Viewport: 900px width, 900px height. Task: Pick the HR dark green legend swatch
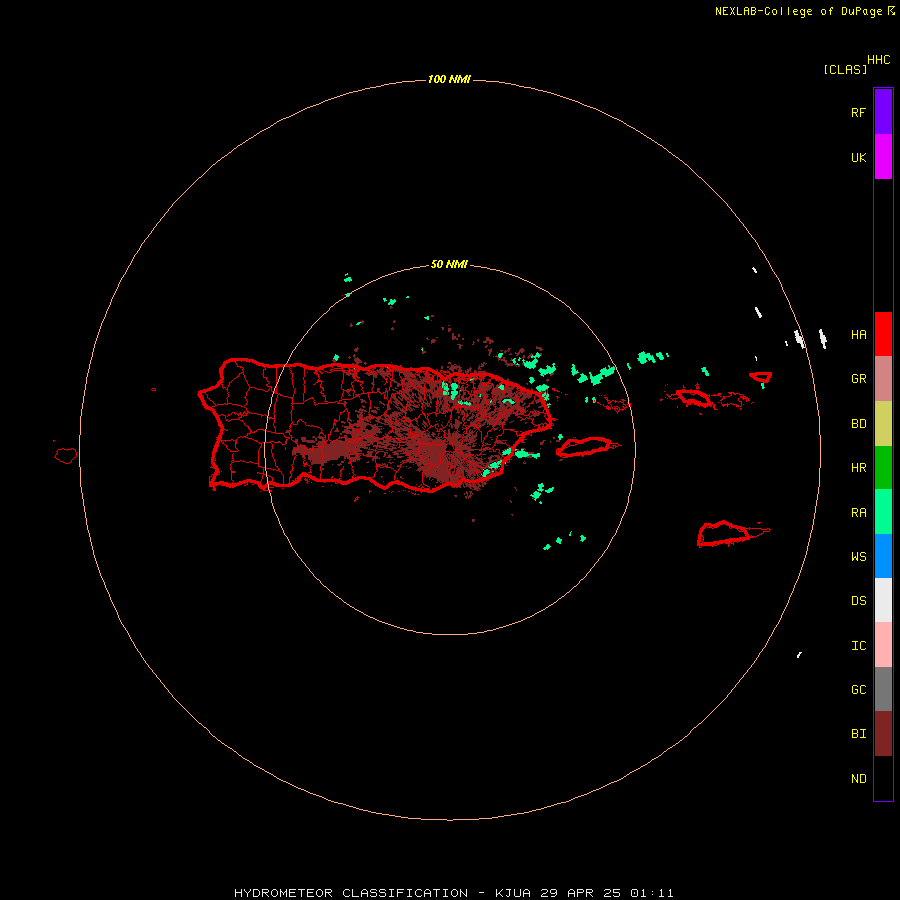(883, 468)
